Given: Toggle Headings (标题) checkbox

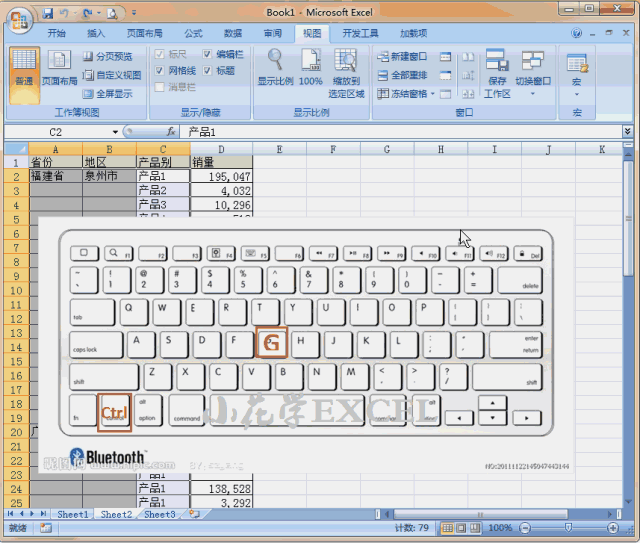Looking at the screenshot, I should point(207,70).
